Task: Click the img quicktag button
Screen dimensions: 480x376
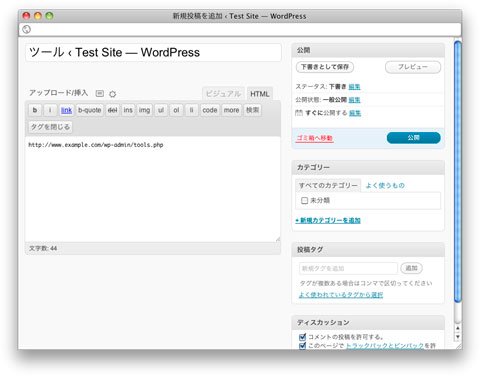Action: click(x=144, y=110)
